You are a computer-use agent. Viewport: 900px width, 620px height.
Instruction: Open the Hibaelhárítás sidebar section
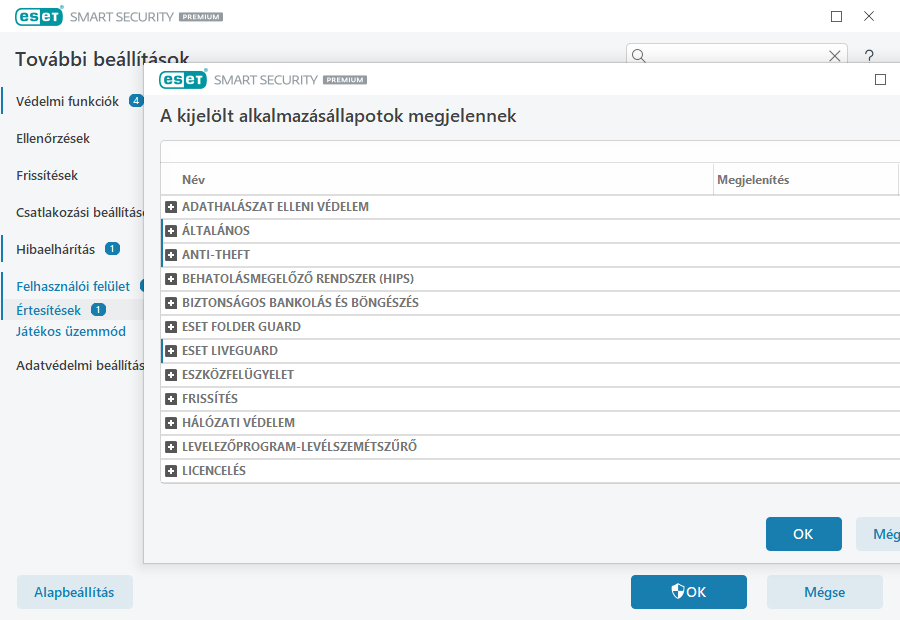tap(56, 249)
